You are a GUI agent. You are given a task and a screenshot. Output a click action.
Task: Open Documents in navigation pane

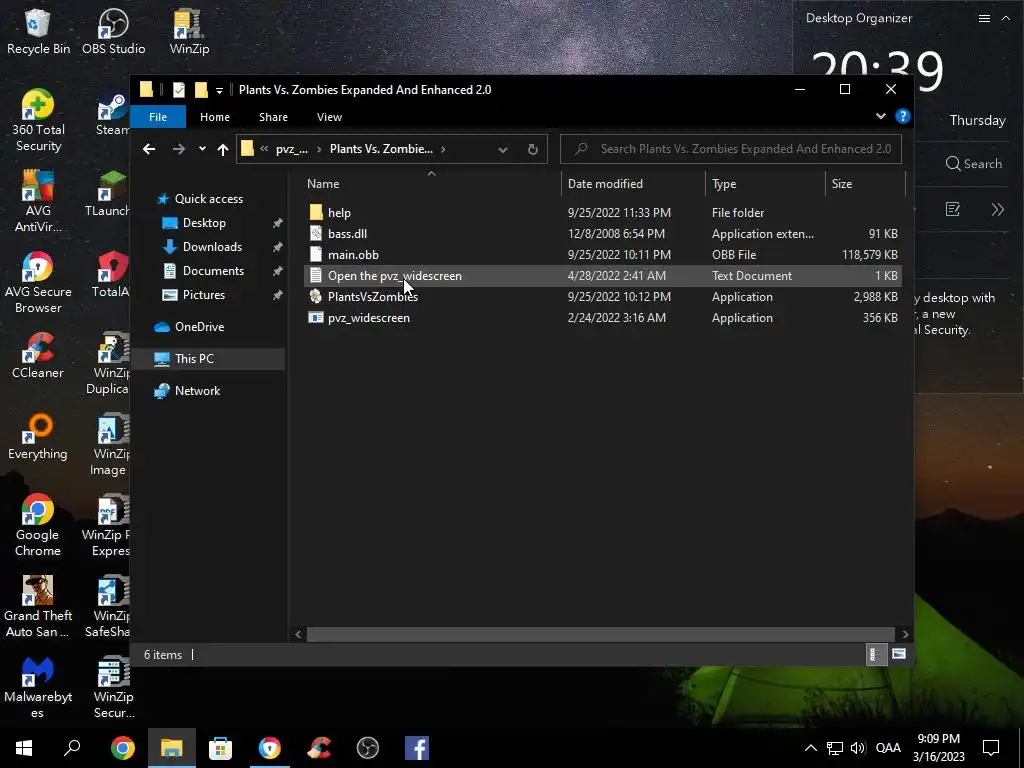[x=213, y=270]
